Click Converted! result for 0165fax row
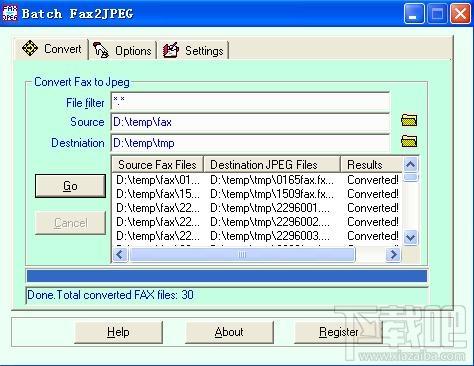This screenshot has height=366, width=474. point(373,180)
